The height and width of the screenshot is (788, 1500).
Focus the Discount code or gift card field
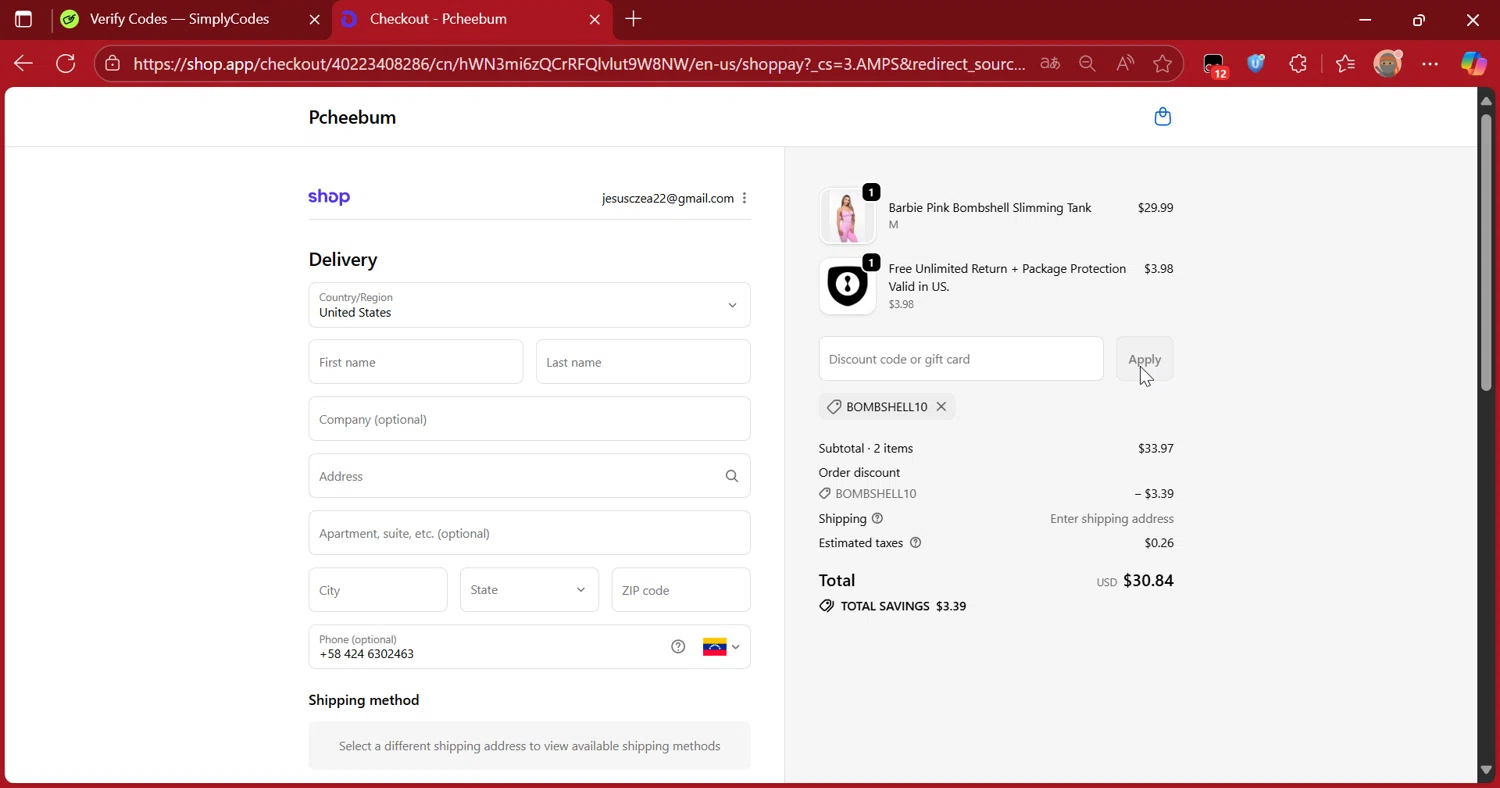(x=960, y=359)
